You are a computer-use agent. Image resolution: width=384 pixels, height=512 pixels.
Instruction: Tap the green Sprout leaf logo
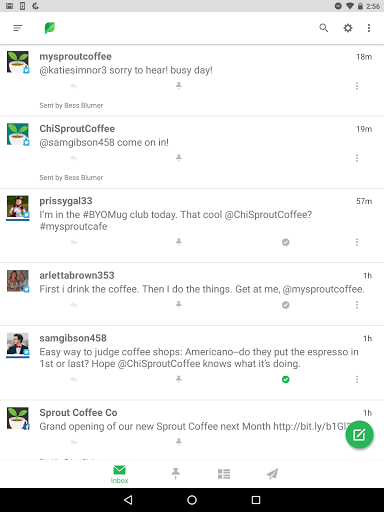pyautogui.click(x=50, y=28)
